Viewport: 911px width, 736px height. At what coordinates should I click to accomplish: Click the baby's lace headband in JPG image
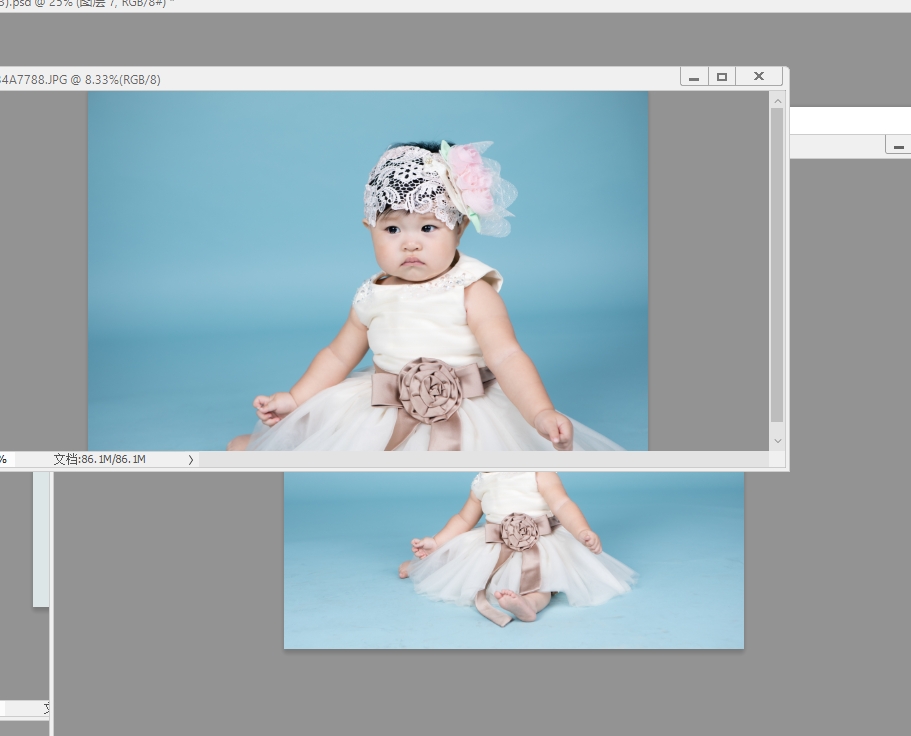(402, 179)
